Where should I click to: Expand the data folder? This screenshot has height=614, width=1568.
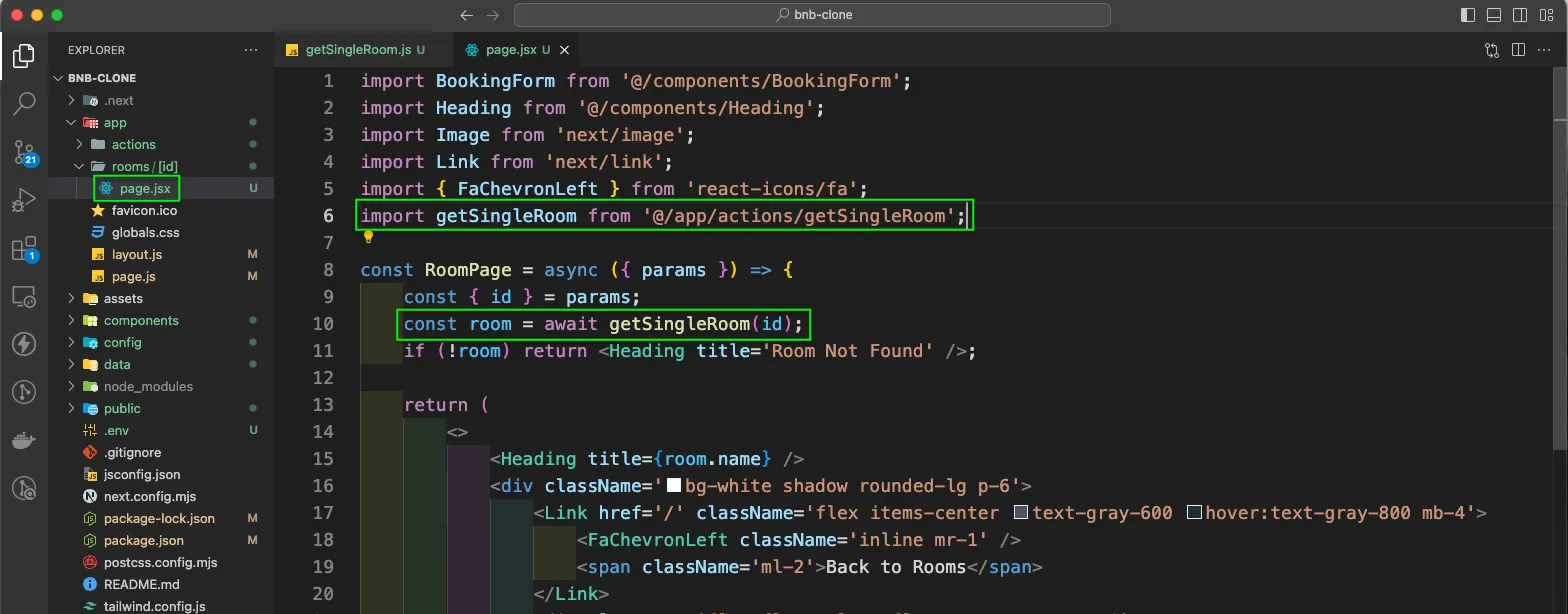tap(71, 364)
